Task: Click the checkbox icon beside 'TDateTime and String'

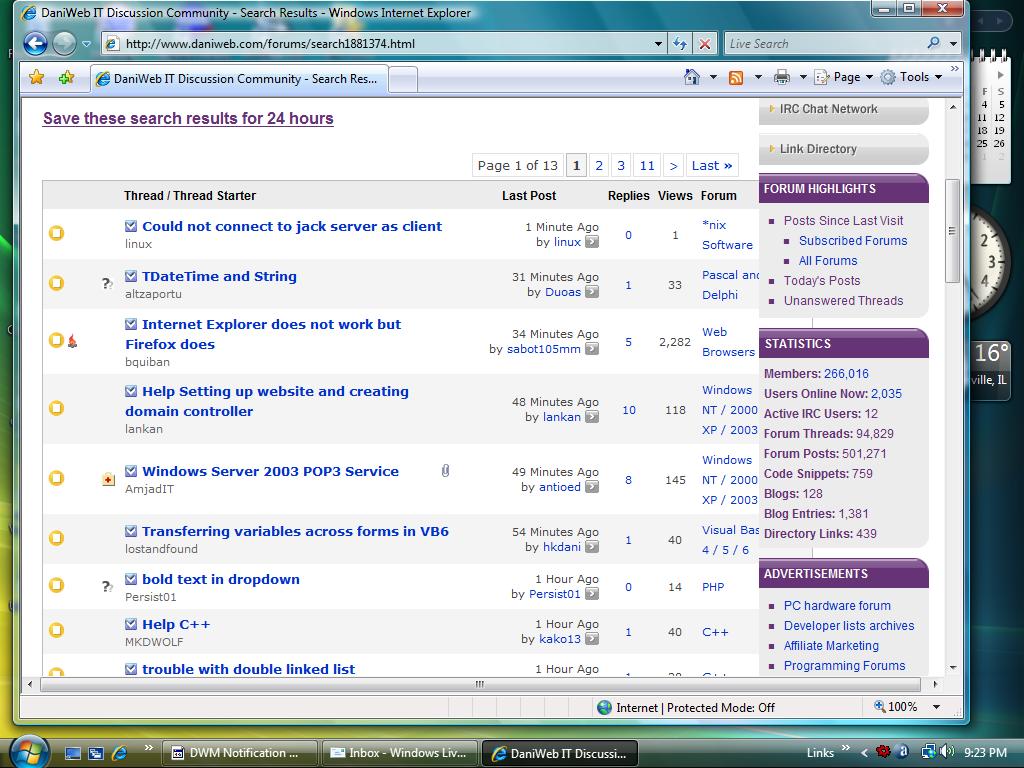Action: click(131, 276)
